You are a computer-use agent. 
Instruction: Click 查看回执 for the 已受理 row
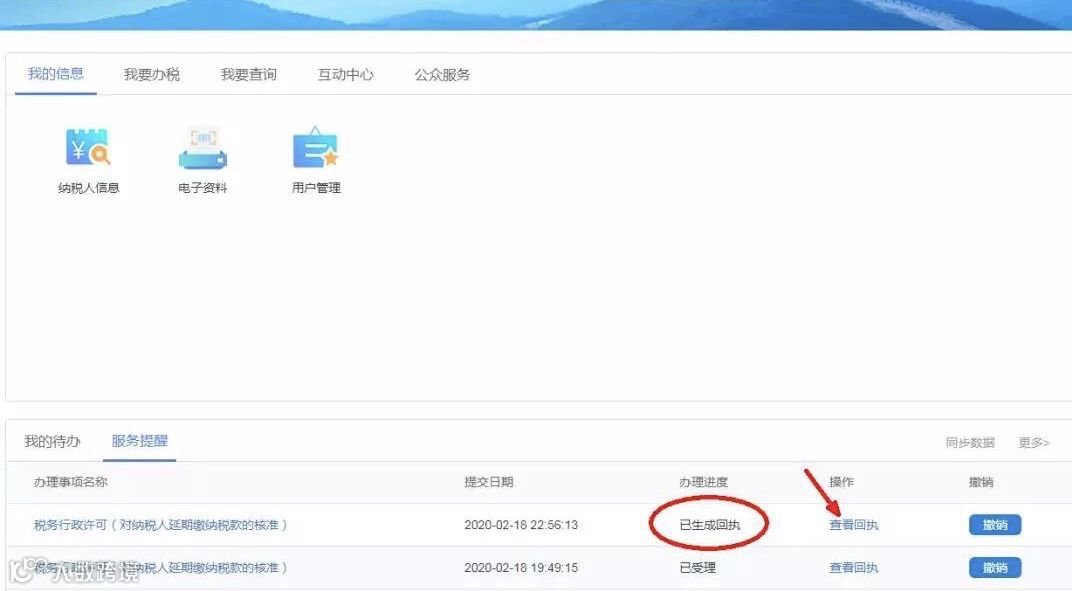[x=854, y=568]
